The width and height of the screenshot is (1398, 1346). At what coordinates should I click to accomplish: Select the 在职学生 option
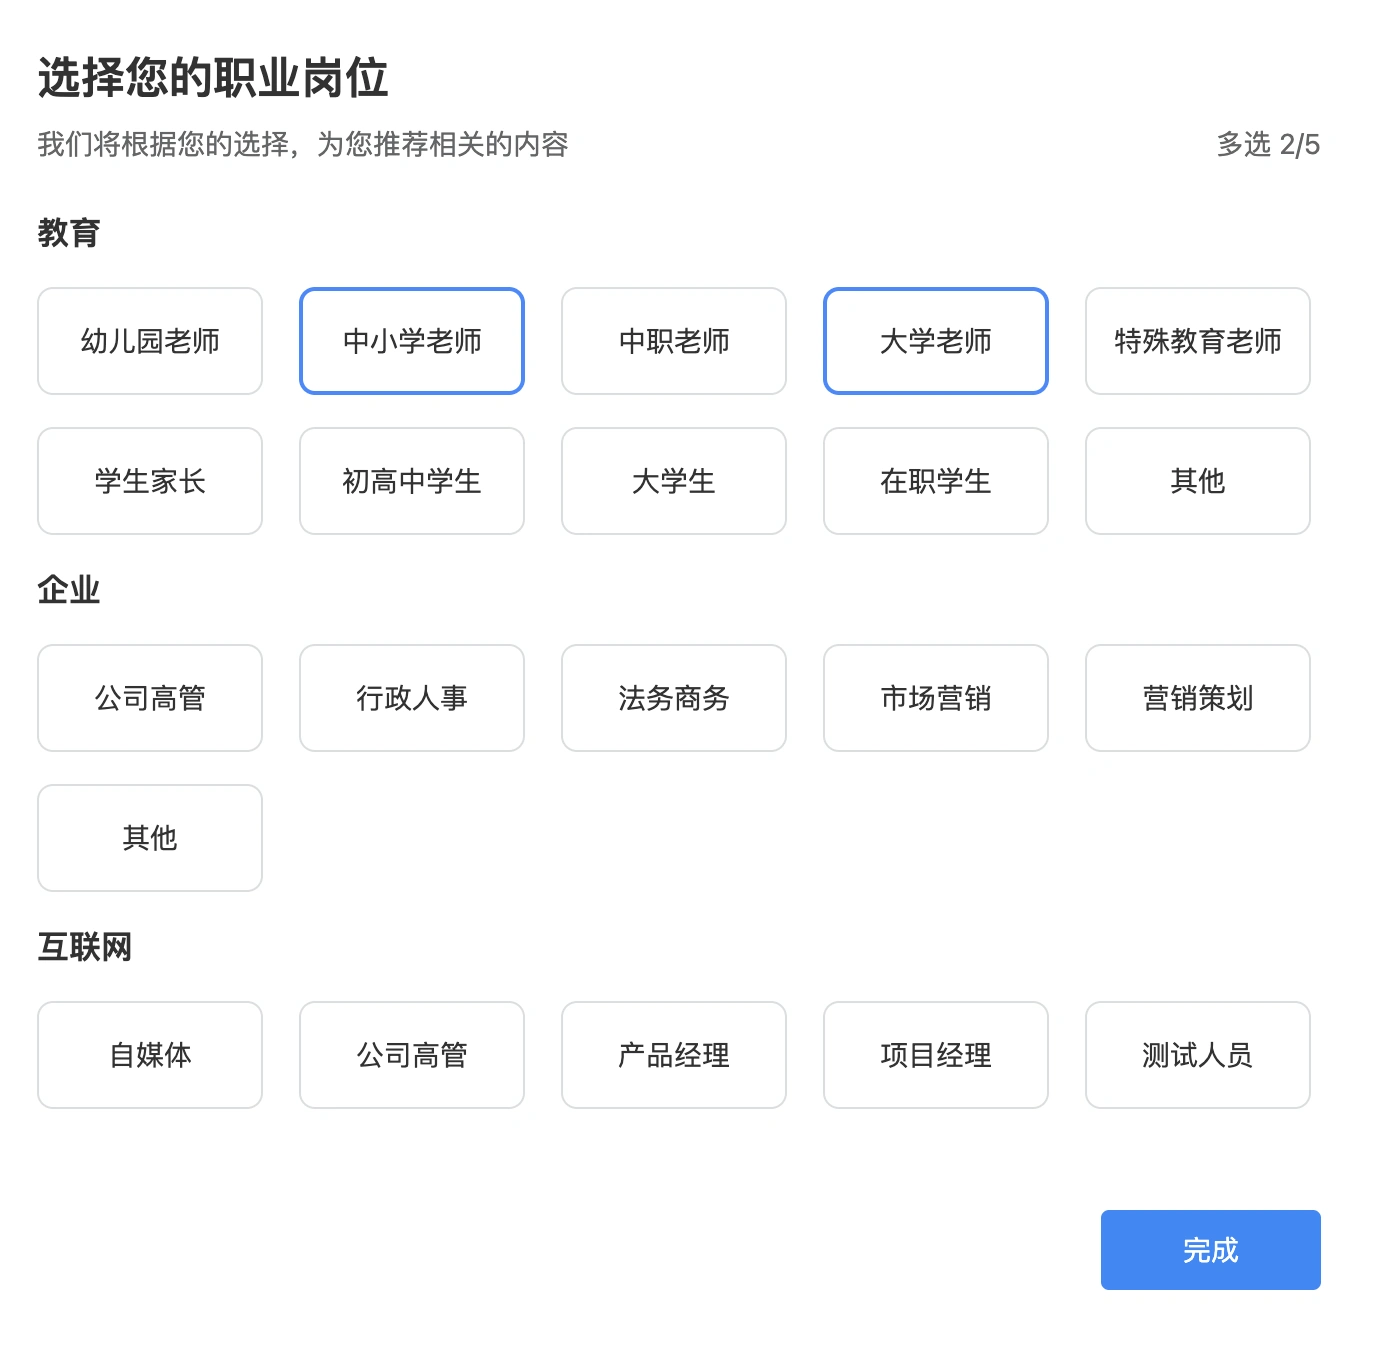935,481
